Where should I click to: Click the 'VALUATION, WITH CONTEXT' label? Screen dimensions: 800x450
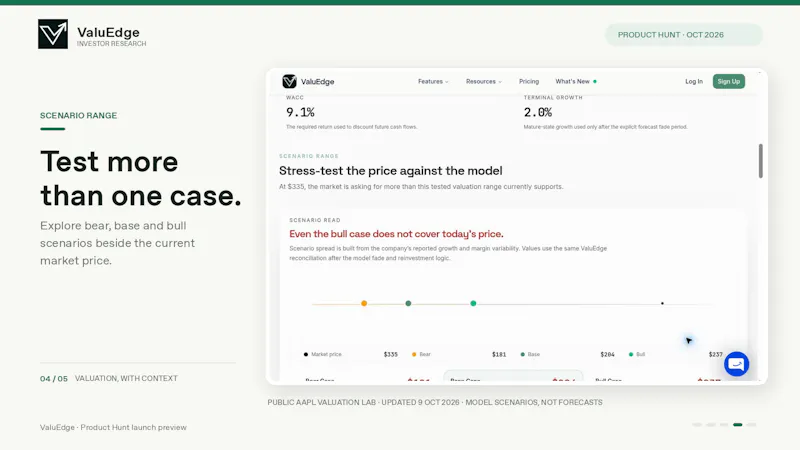pos(126,379)
